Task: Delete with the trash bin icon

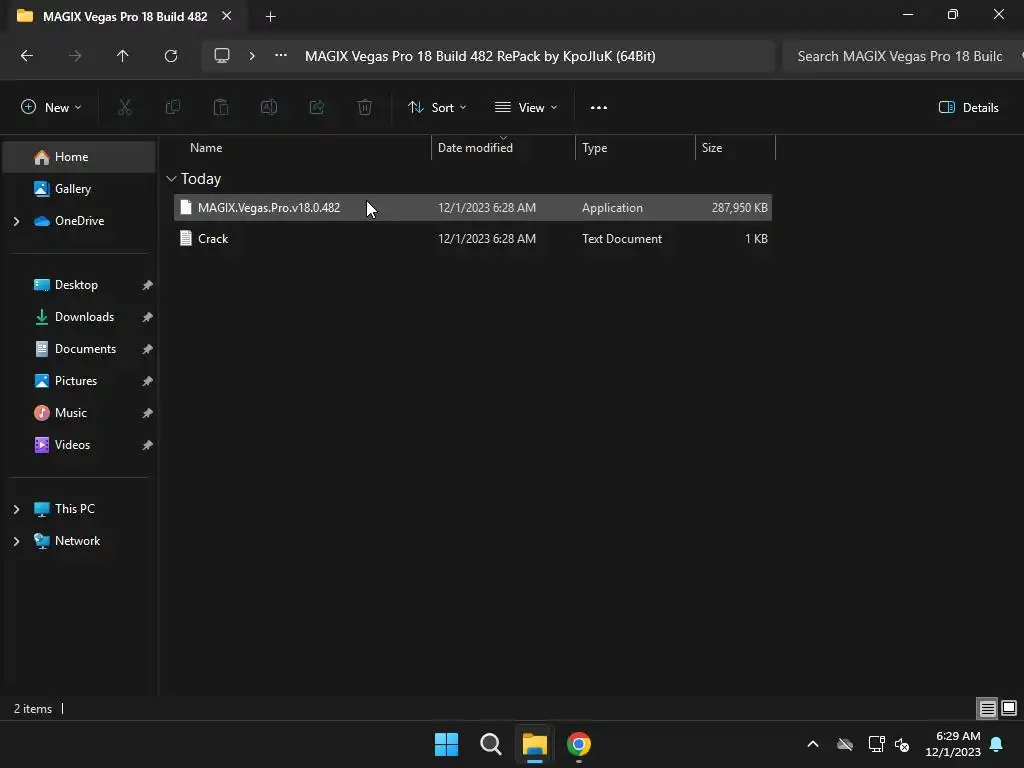Action: click(x=365, y=108)
